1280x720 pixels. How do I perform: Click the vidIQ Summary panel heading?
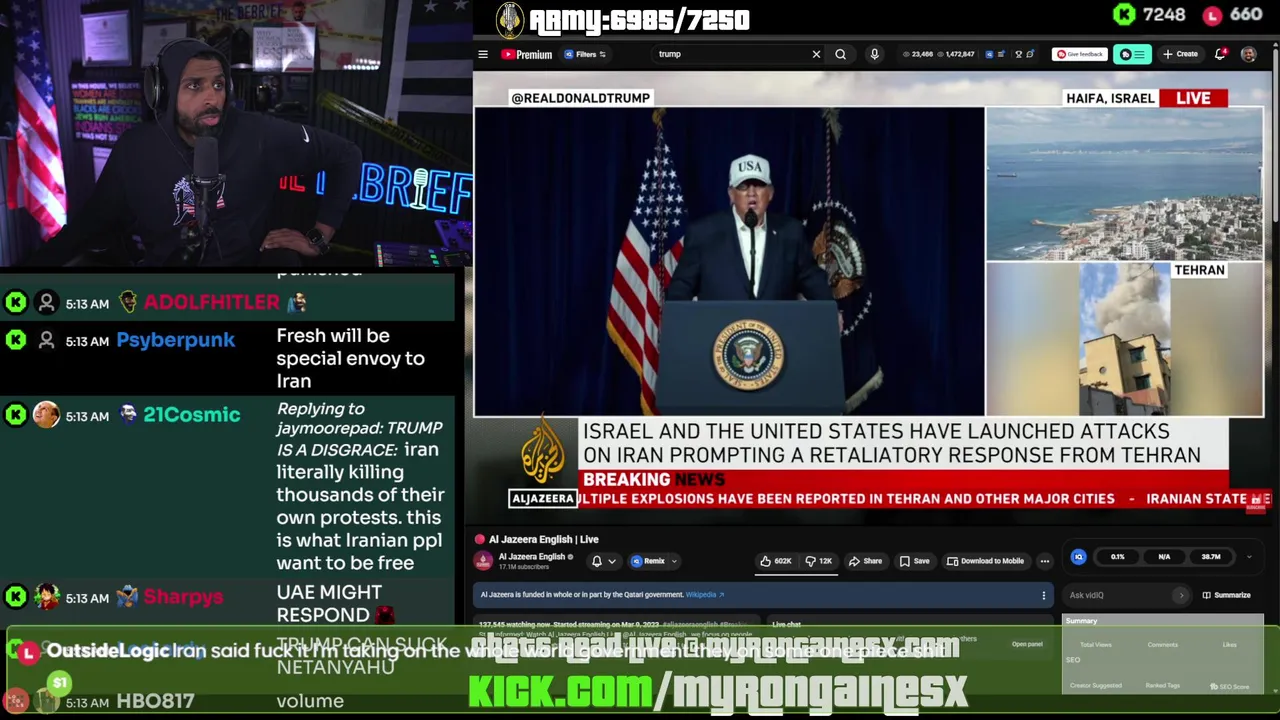[x=1081, y=621]
